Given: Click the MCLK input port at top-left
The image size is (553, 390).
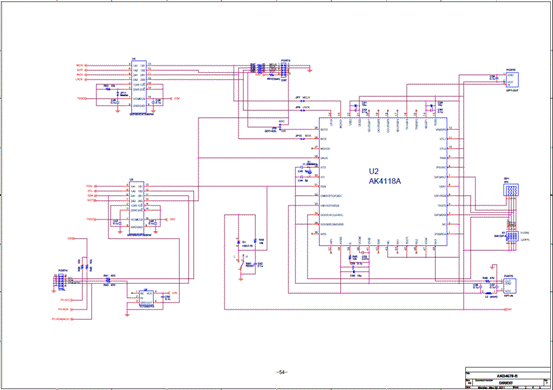Looking at the screenshot, I should [x=81, y=65].
